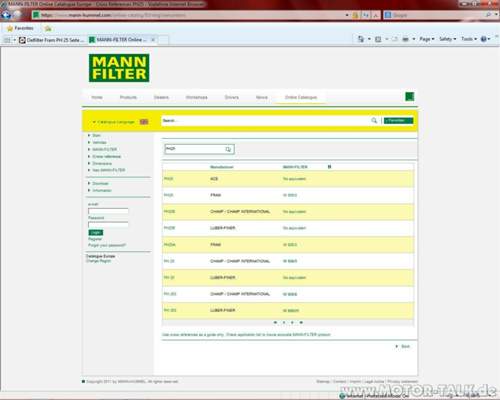Screen dimensions: 500x400
Task: Click the Print icon in command bar
Action: pos(405,39)
